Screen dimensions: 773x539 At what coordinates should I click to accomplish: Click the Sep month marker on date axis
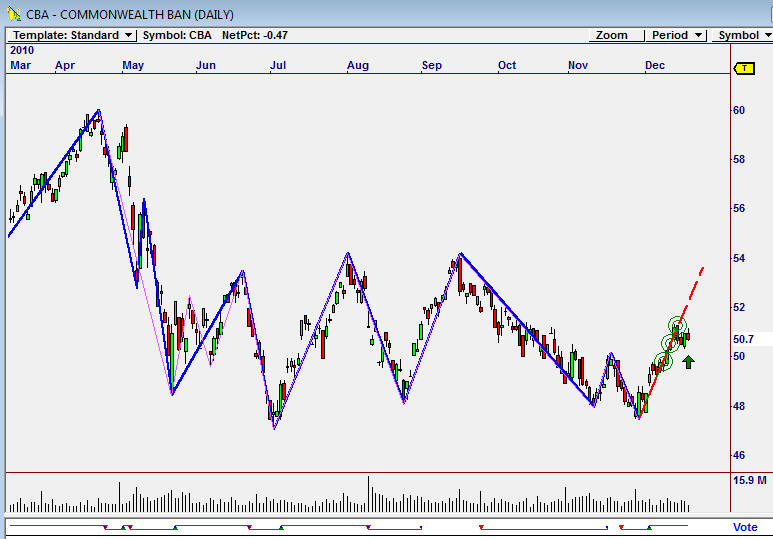(432, 65)
